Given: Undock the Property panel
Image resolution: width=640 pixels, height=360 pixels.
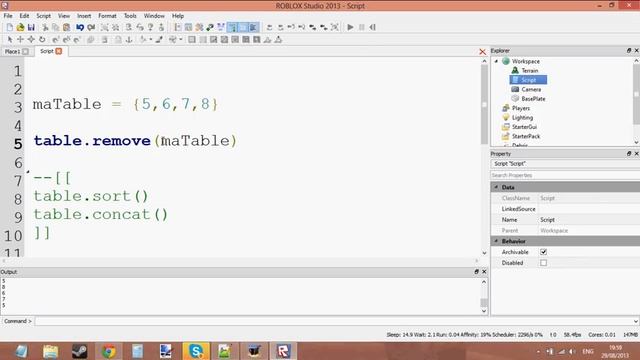Looking at the screenshot, I should point(629,153).
